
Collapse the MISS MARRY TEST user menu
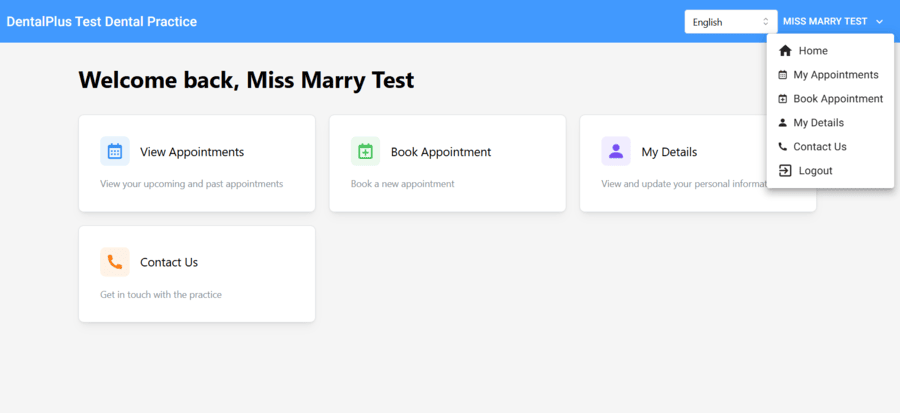click(825, 22)
